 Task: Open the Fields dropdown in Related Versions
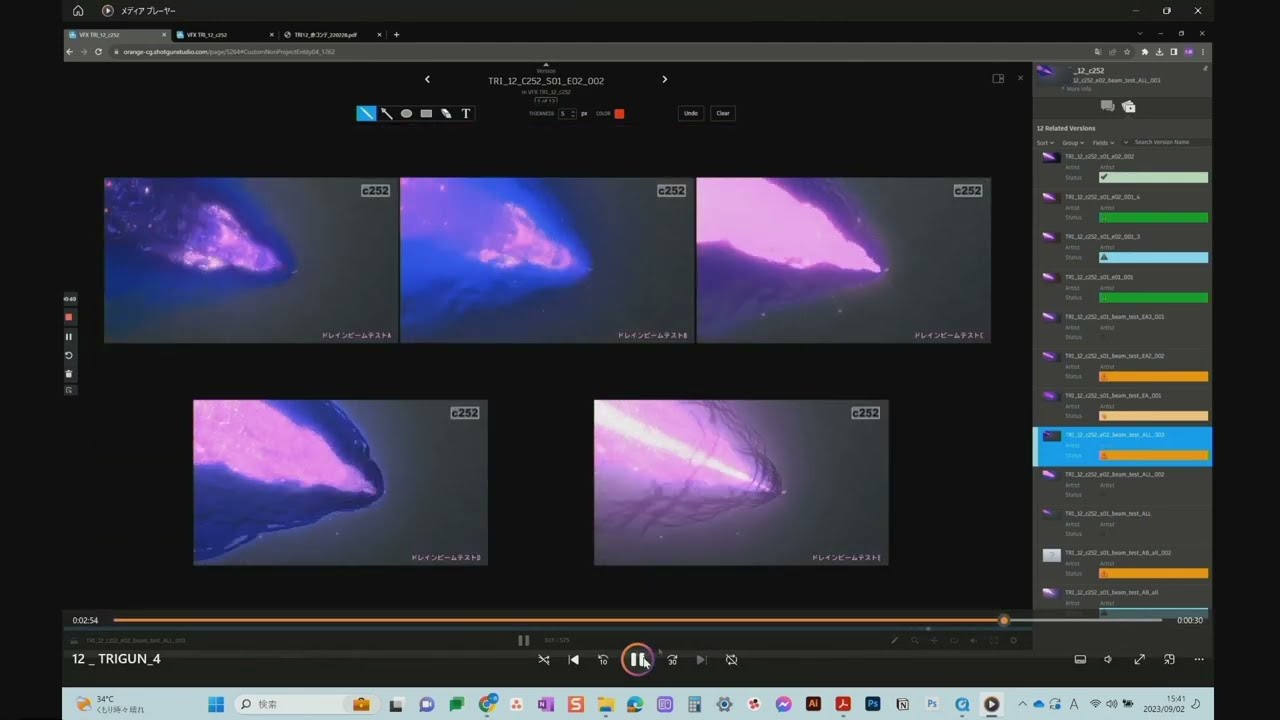coord(1101,142)
